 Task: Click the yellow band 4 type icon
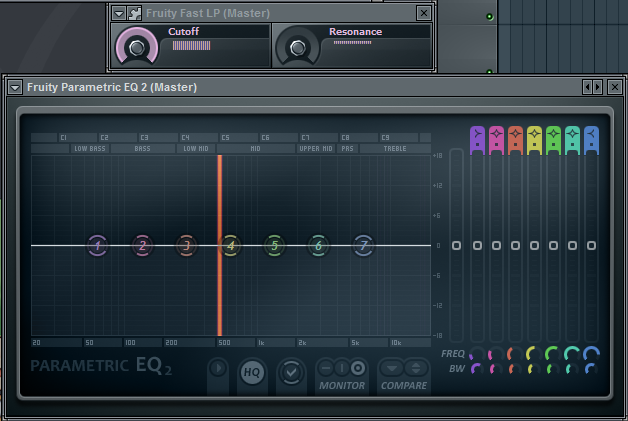534,138
